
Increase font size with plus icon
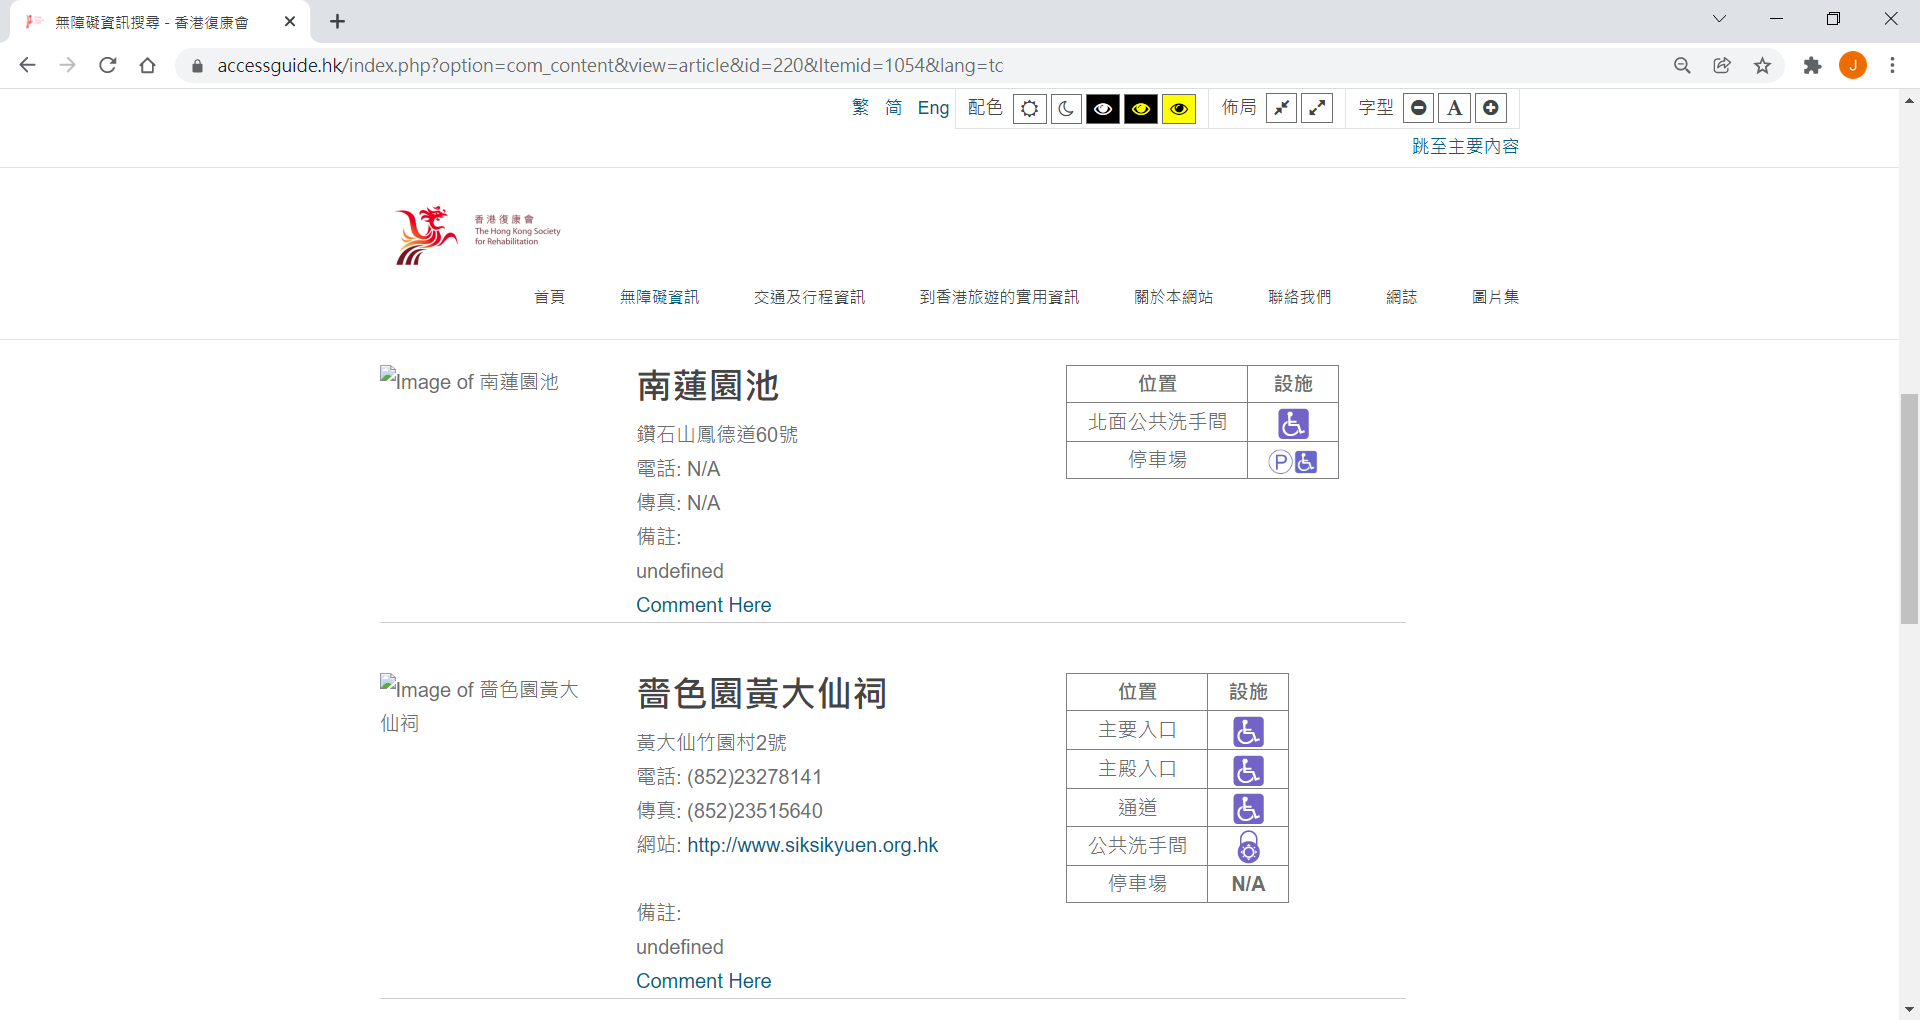point(1491,108)
